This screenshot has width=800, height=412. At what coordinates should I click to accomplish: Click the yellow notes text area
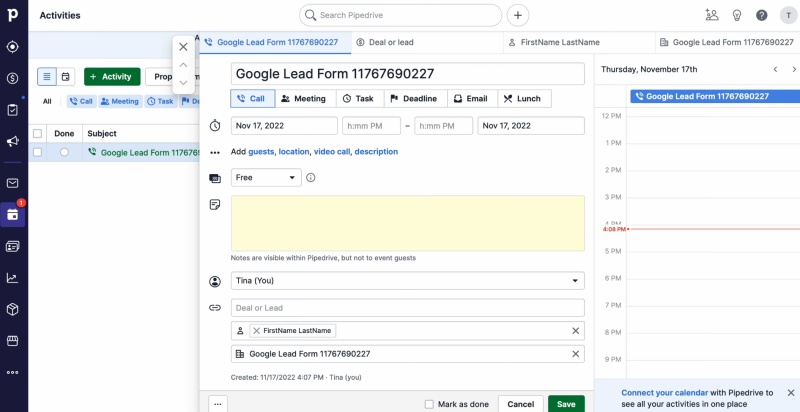point(408,223)
